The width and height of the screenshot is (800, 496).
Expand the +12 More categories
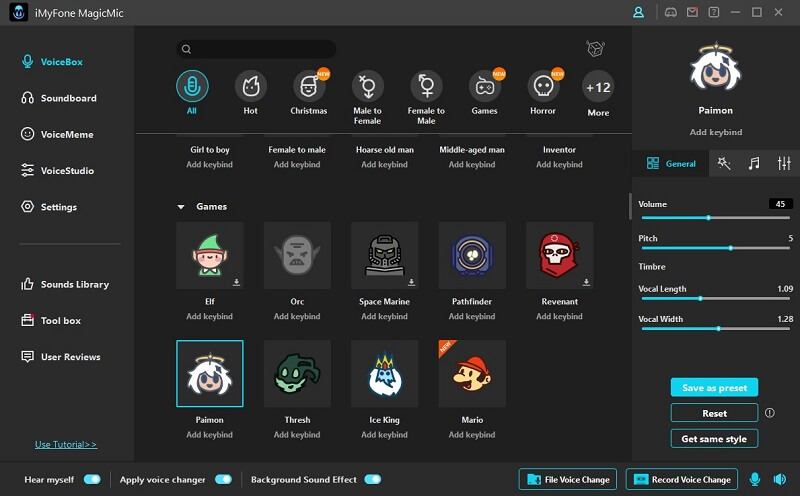[x=598, y=88]
